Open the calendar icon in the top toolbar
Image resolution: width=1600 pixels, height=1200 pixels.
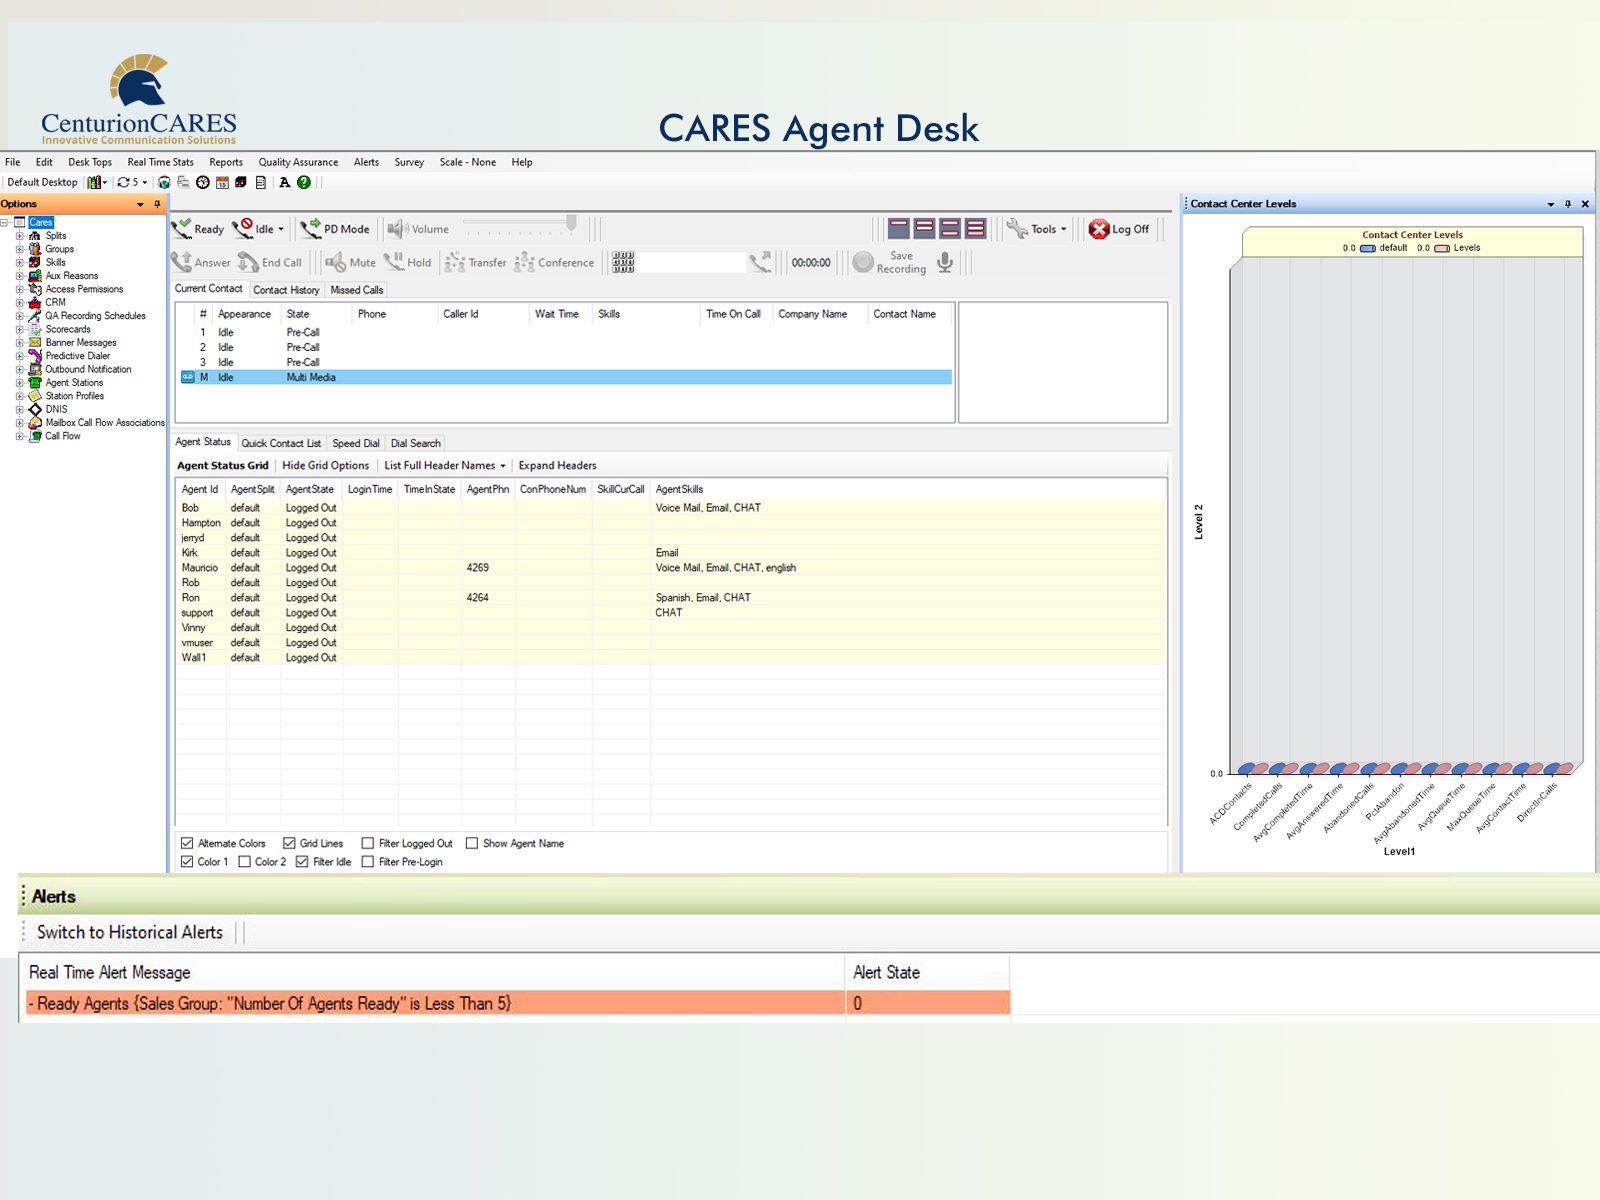(x=223, y=182)
